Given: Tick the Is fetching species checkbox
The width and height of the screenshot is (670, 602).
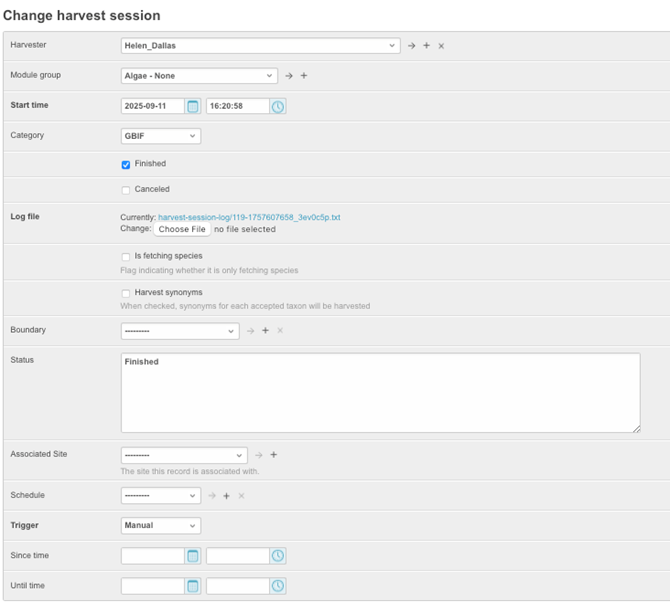Looking at the screenshot, I should (126, 257).
